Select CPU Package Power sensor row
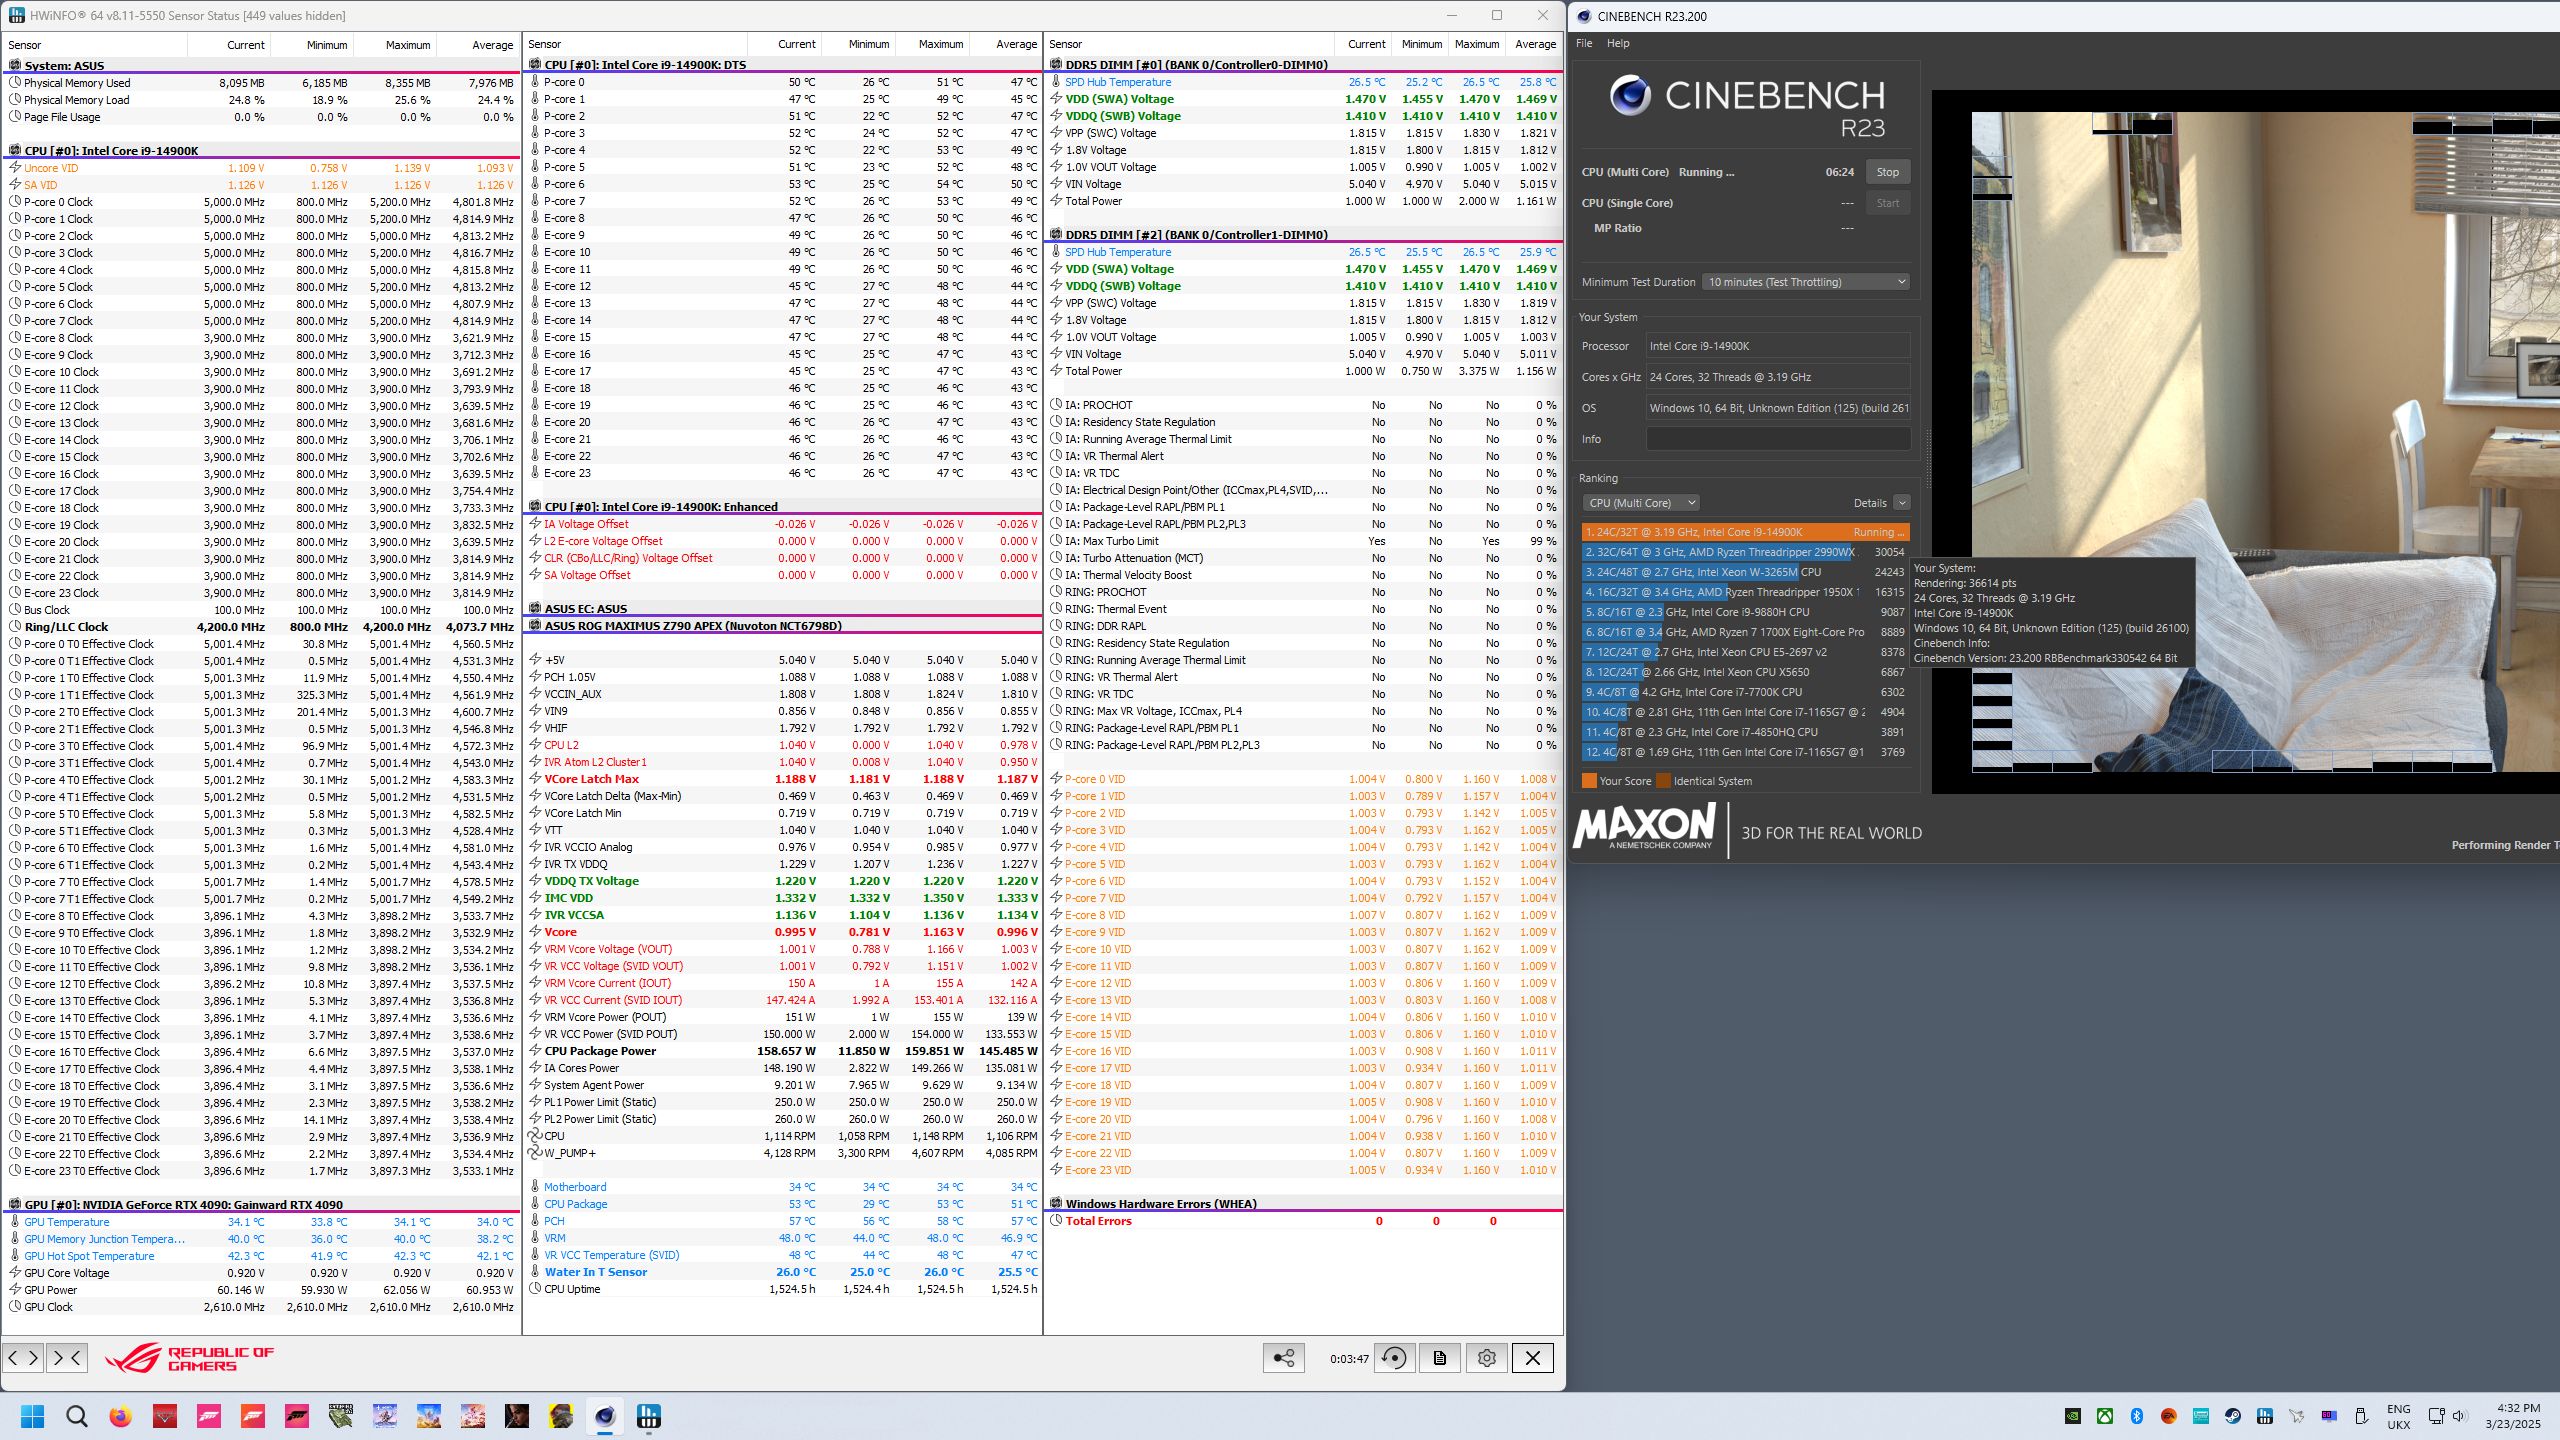The width and height of the screenshot is (2560, 1440). (783, 1051)
